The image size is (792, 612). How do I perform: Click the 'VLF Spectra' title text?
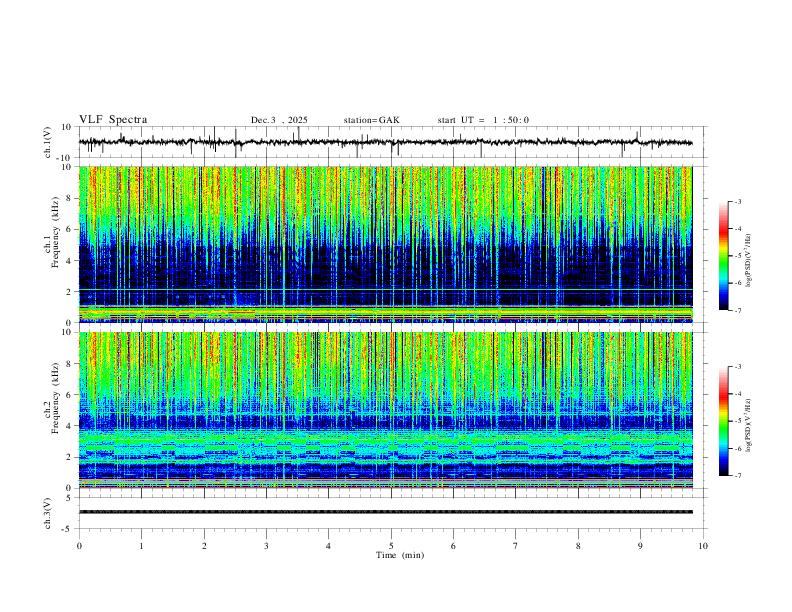113,119
